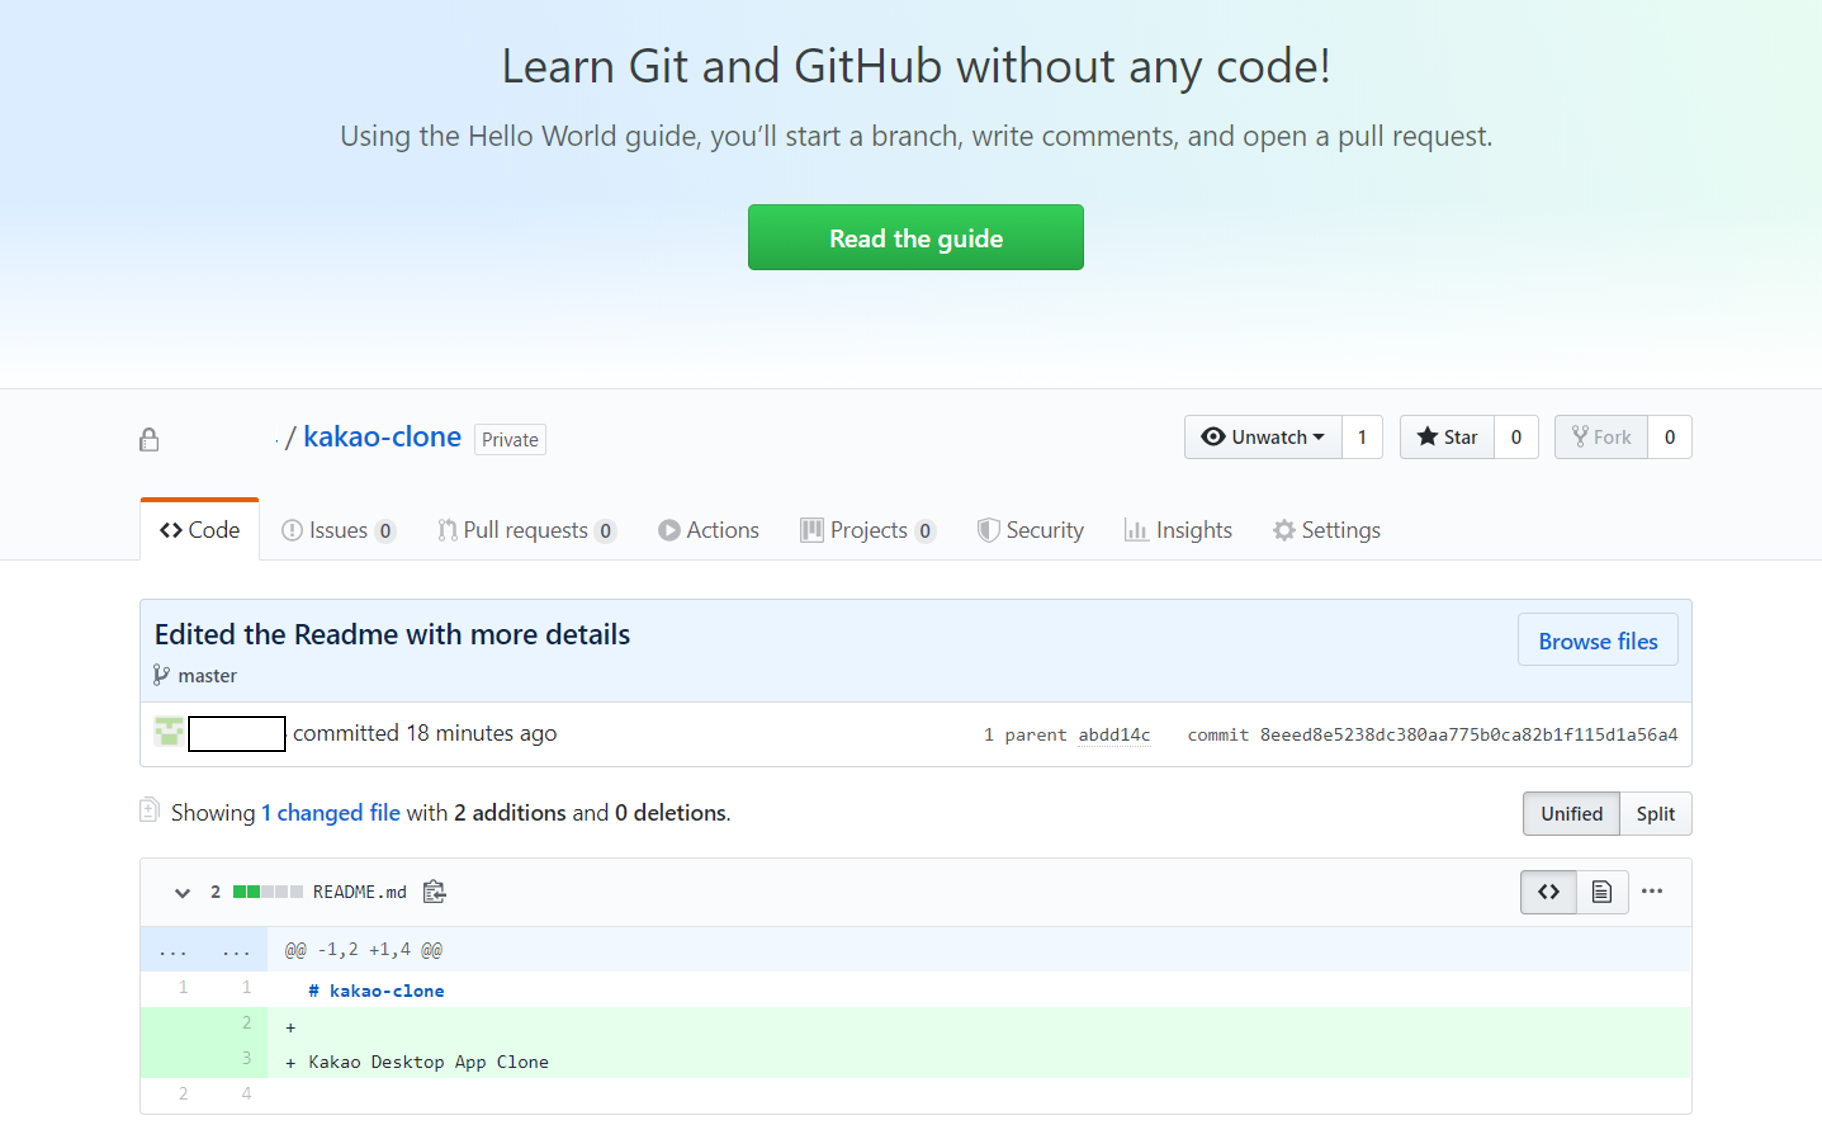Screen dimensions: 1822x1125
Task: Click the added line Kakao Desktop App Clone
Action: point(428,1062)
